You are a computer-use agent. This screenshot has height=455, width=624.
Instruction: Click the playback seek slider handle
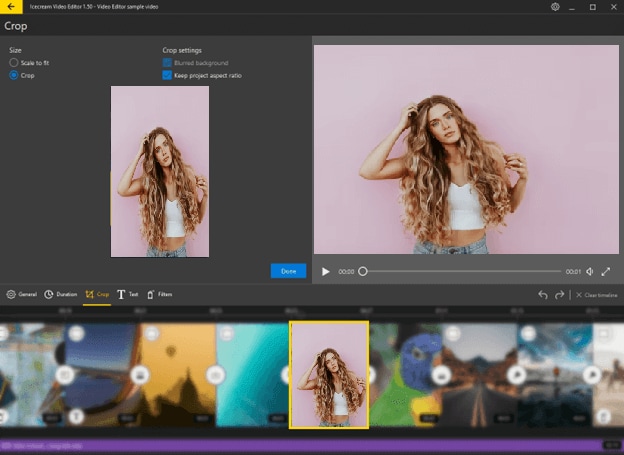coord(363,271)
